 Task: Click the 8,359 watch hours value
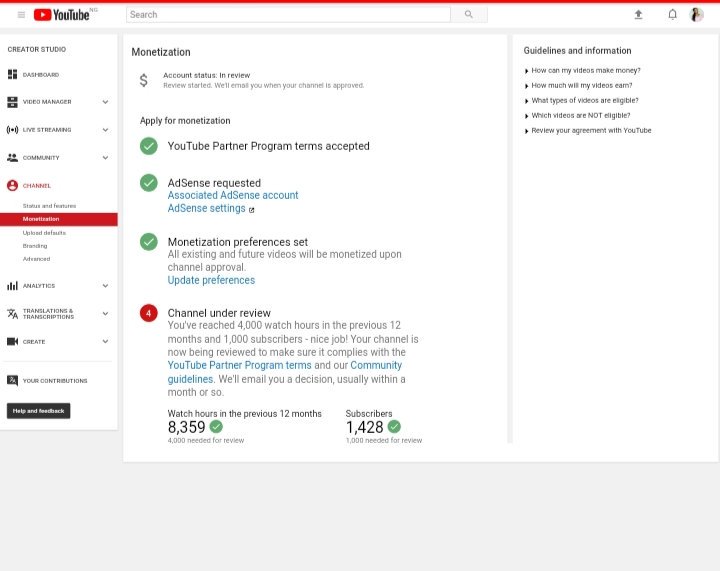(x=186, y=427)
